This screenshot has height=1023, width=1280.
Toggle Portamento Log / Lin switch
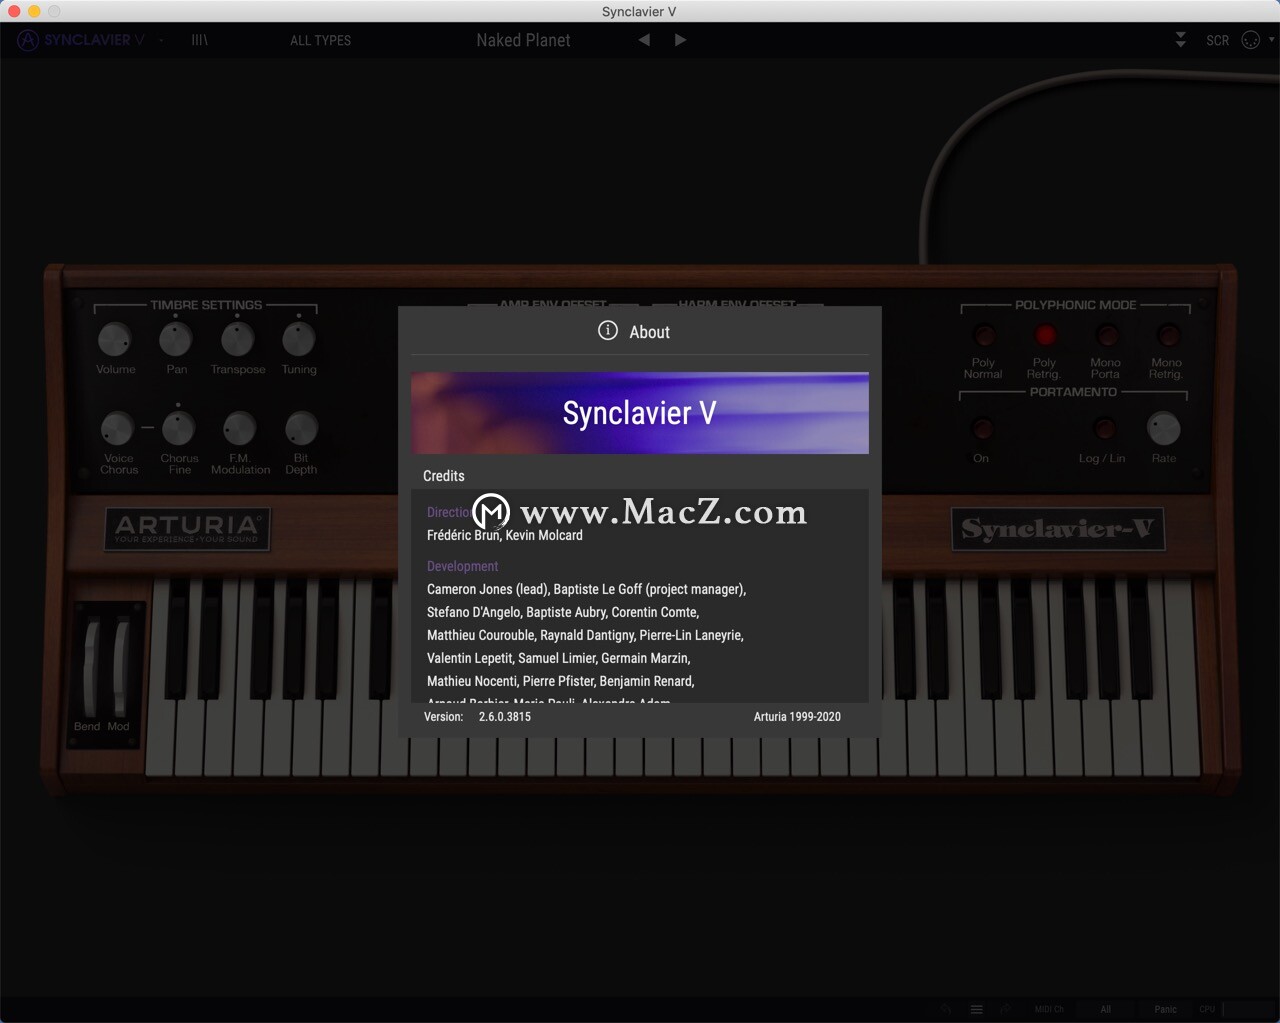[1103, 428]
